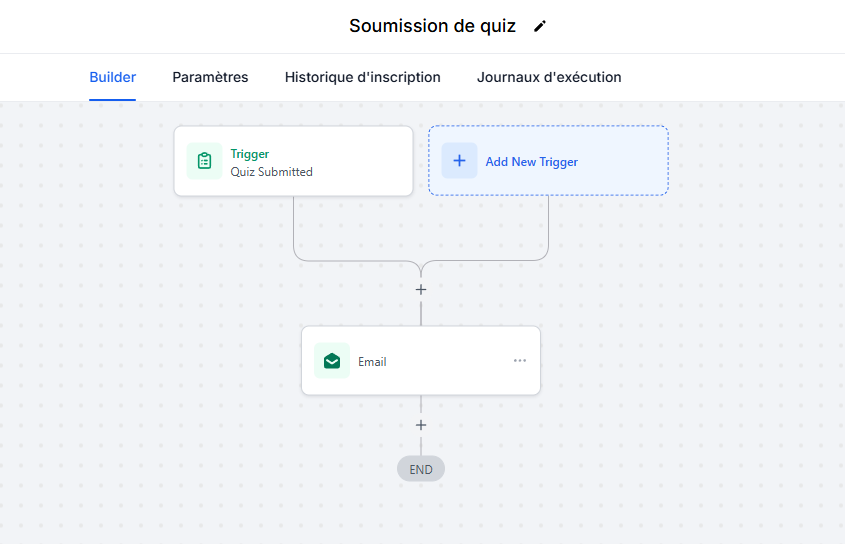Viewport: 845px width, 544px height.
Task: Click the Soumission de quiz title
Action: click(432, 26)
